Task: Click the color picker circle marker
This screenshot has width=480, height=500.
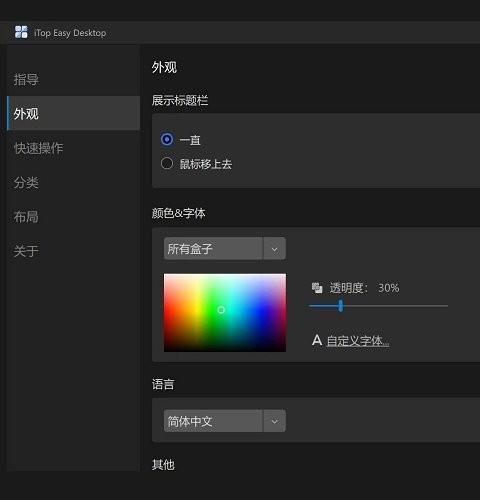Action: click(221, 310)
